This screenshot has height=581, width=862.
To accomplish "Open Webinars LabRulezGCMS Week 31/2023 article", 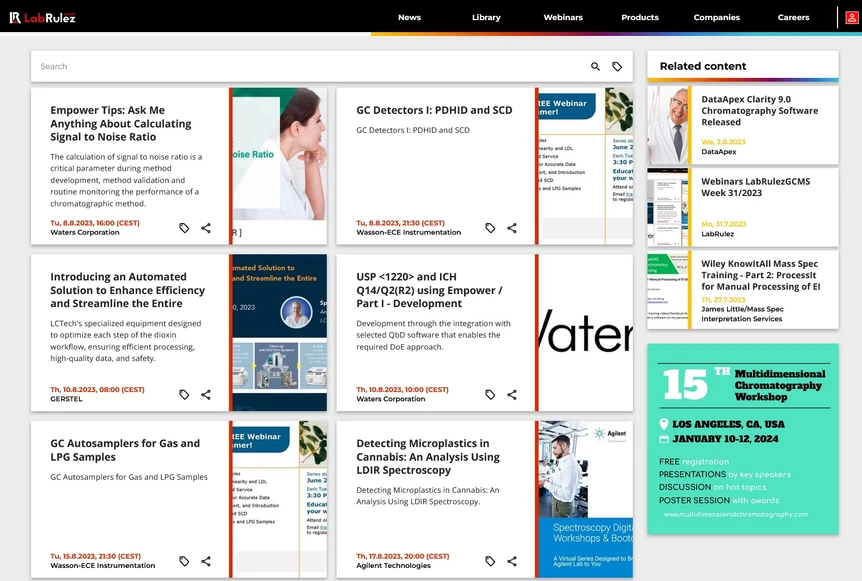I will point(755,187).
